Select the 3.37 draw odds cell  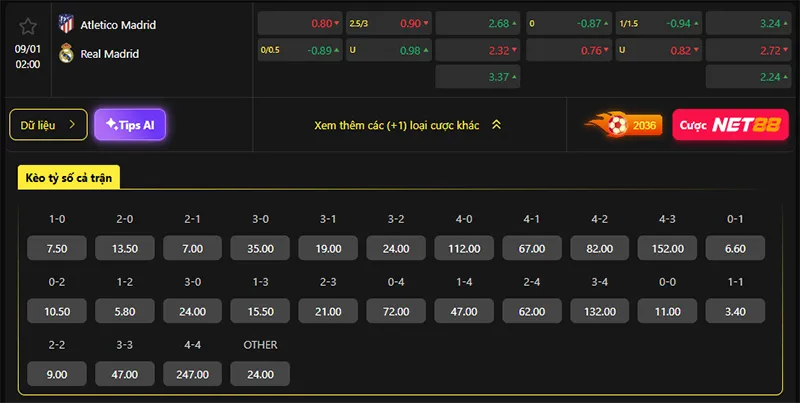tap(476, 76)
